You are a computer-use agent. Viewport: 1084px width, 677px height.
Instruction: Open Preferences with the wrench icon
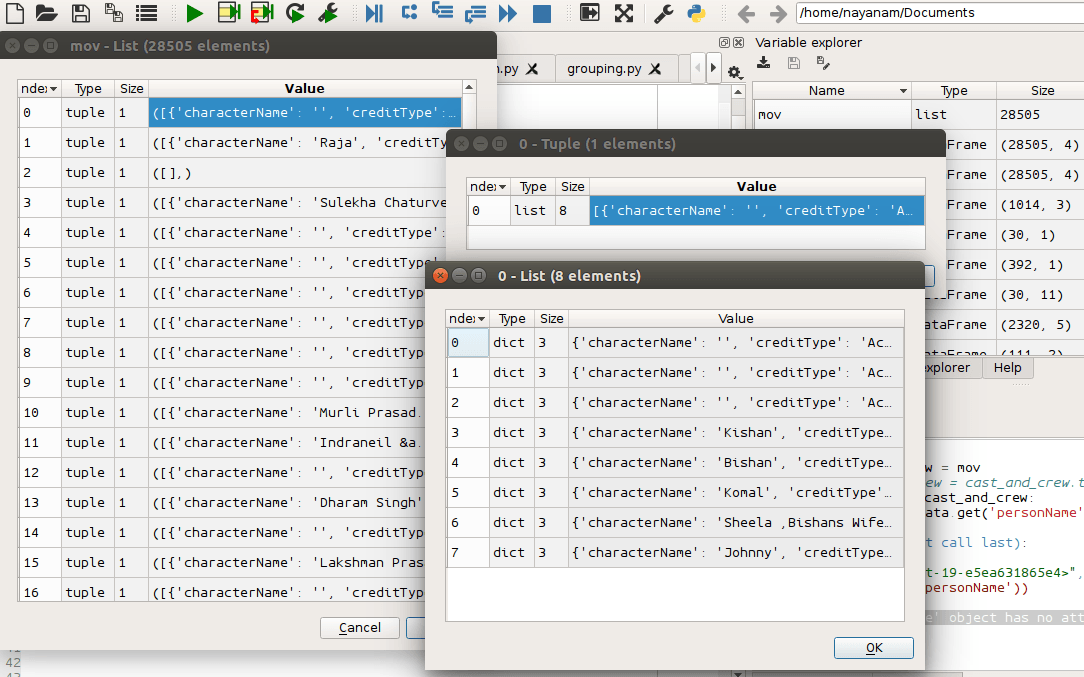[663, 13]
